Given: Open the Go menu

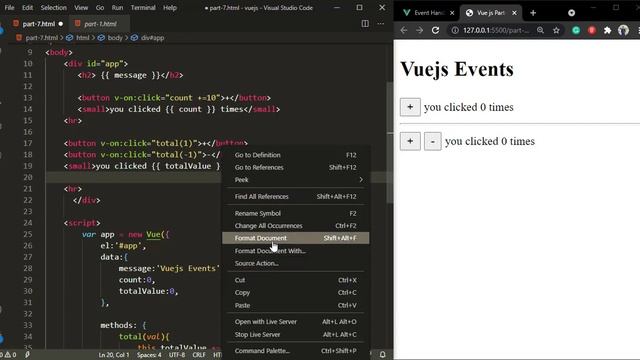Looking at the screenshot, I should 100,7.
